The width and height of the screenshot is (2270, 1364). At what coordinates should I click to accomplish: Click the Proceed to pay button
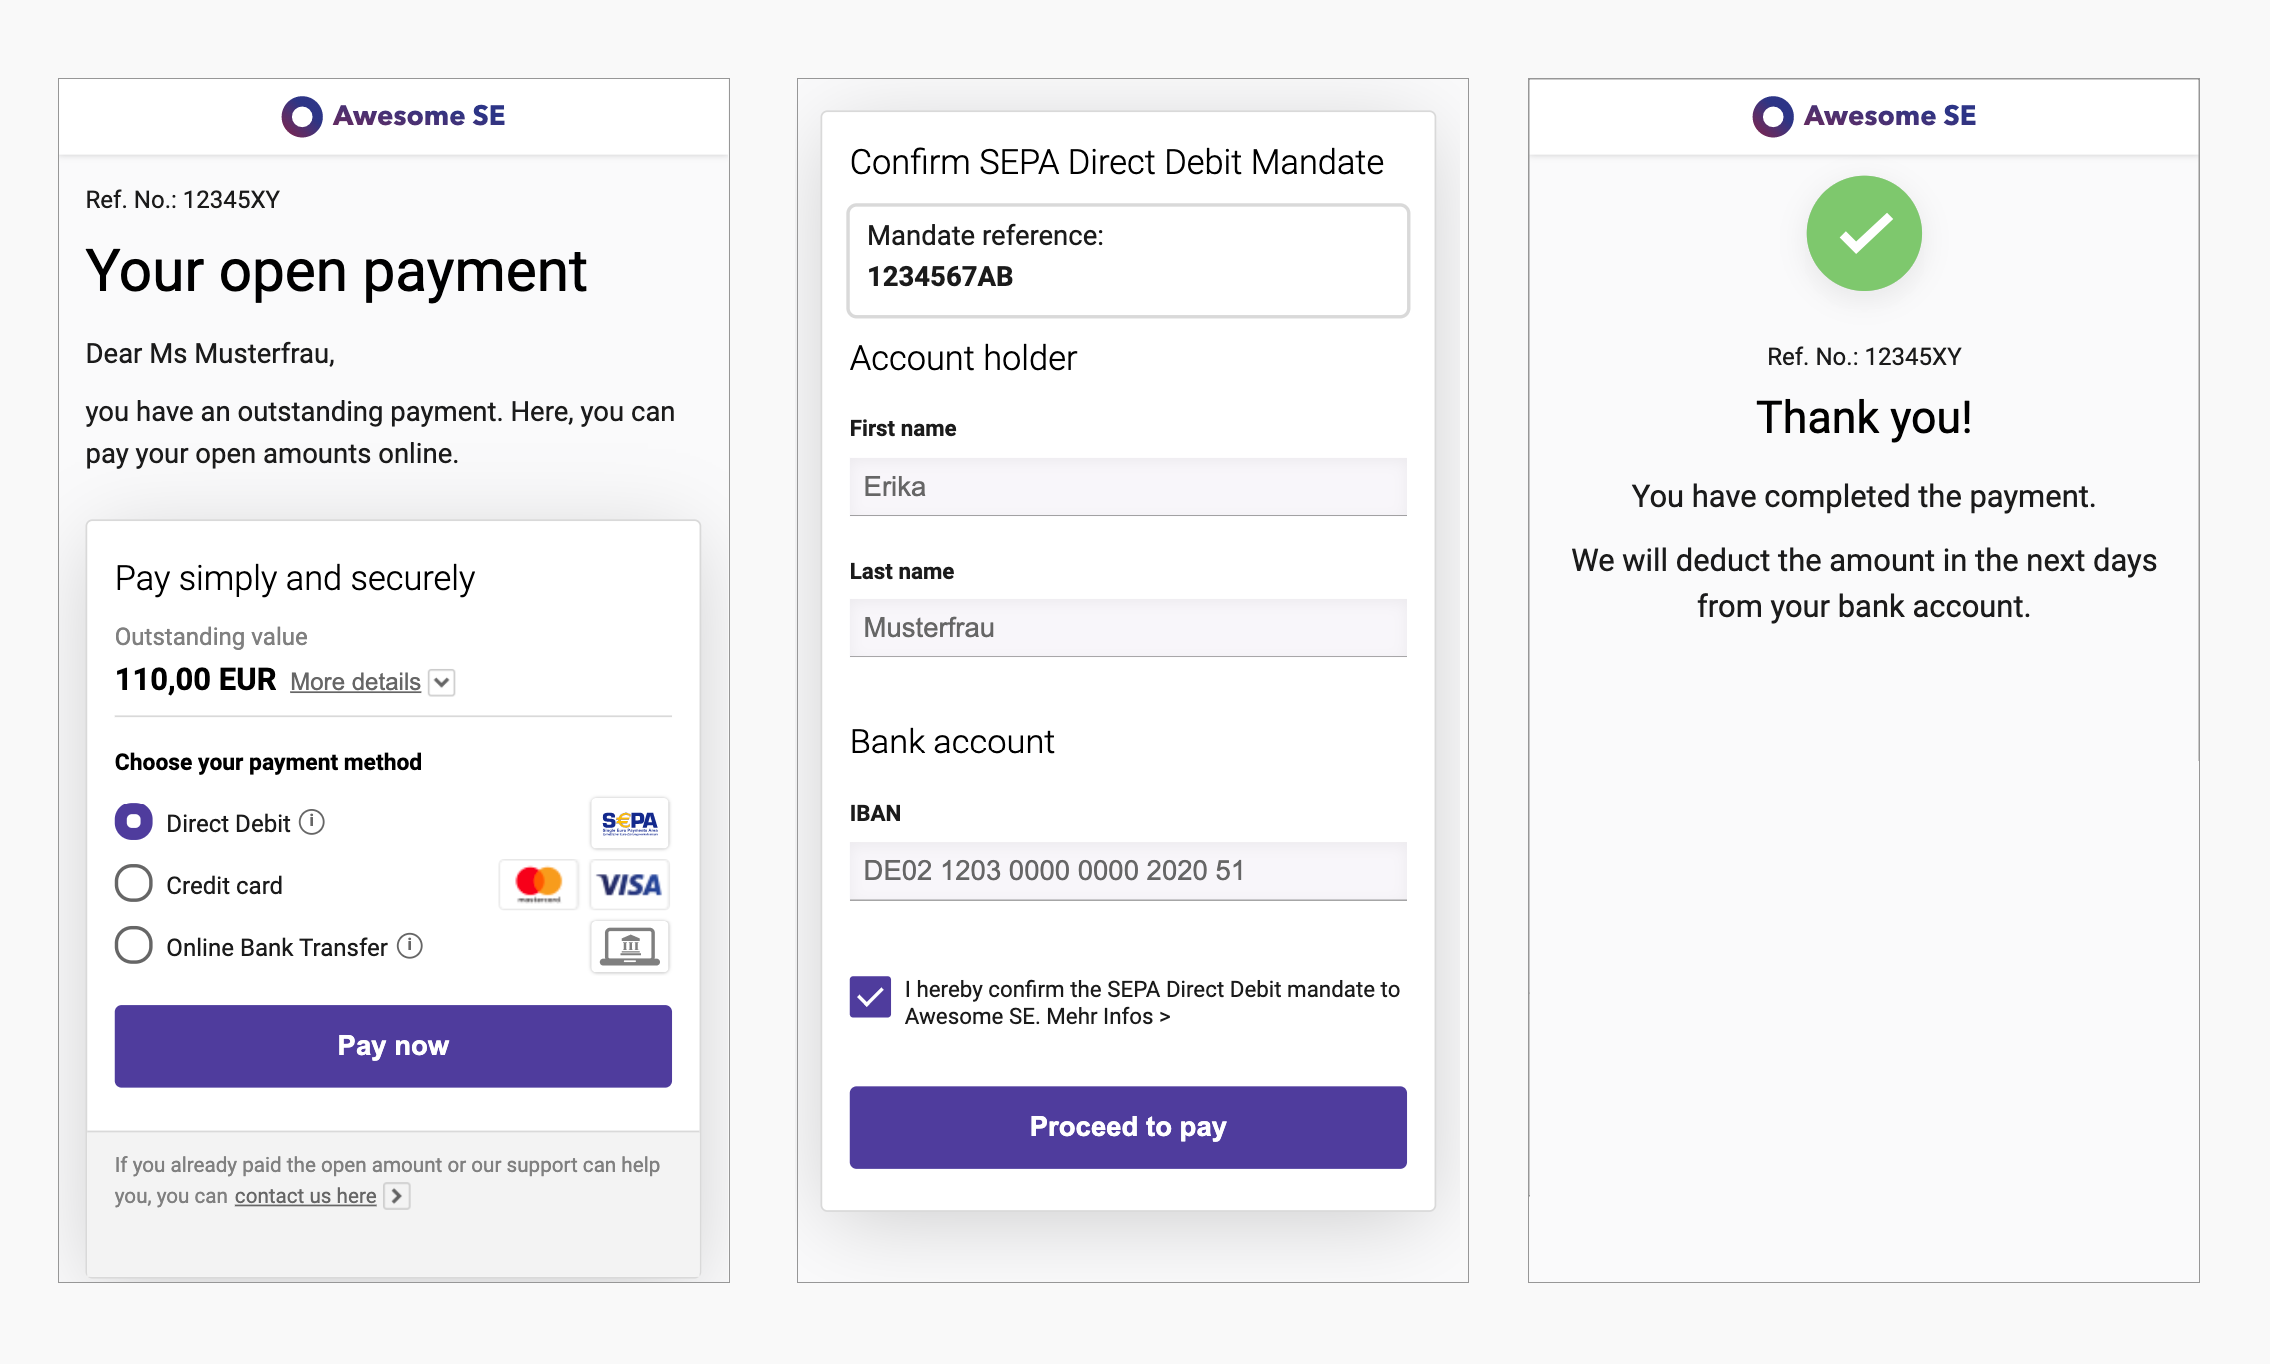coord(1127,1126)
